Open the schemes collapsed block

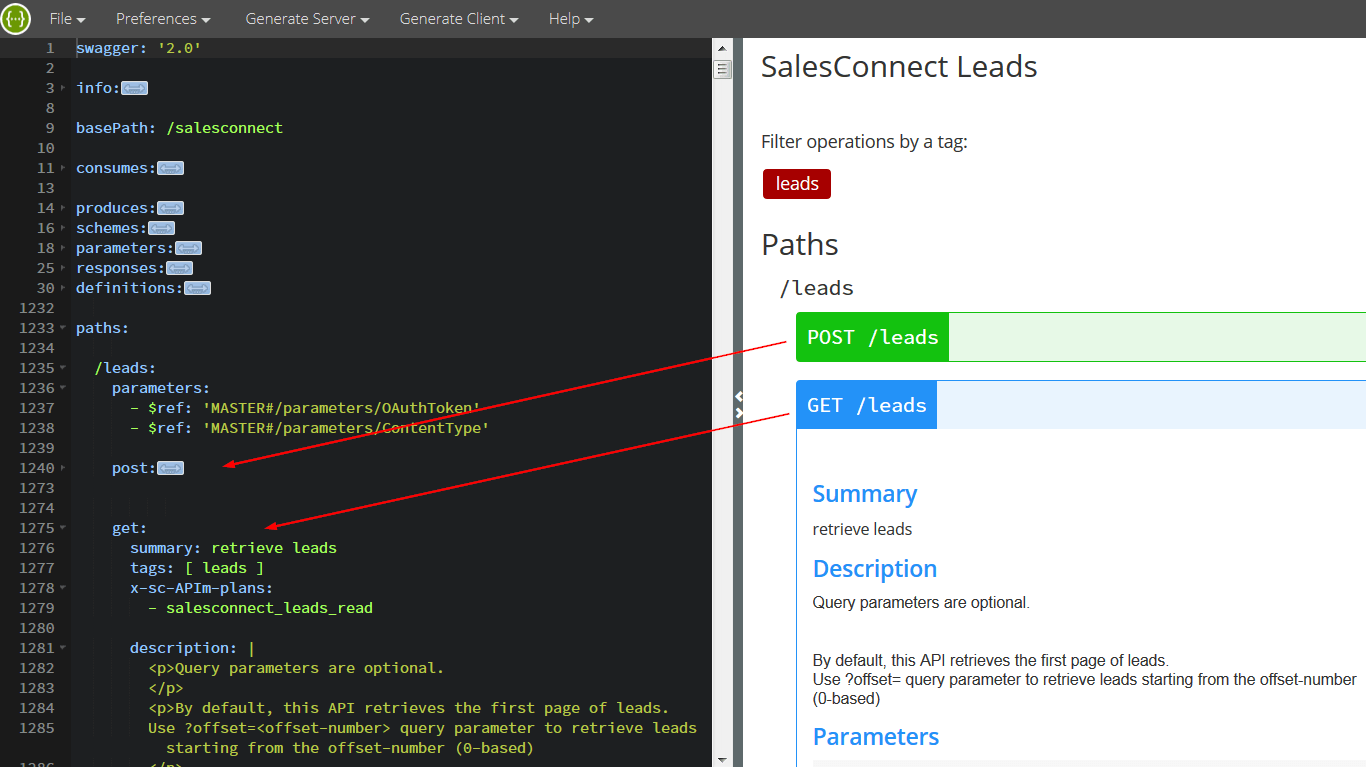(161, 227)
